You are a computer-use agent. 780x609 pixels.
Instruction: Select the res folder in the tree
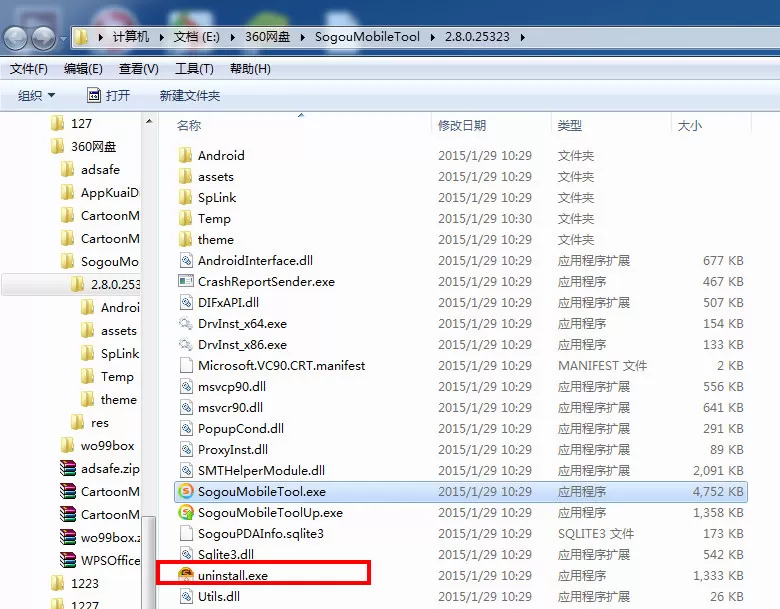click(x=90, y=422)
